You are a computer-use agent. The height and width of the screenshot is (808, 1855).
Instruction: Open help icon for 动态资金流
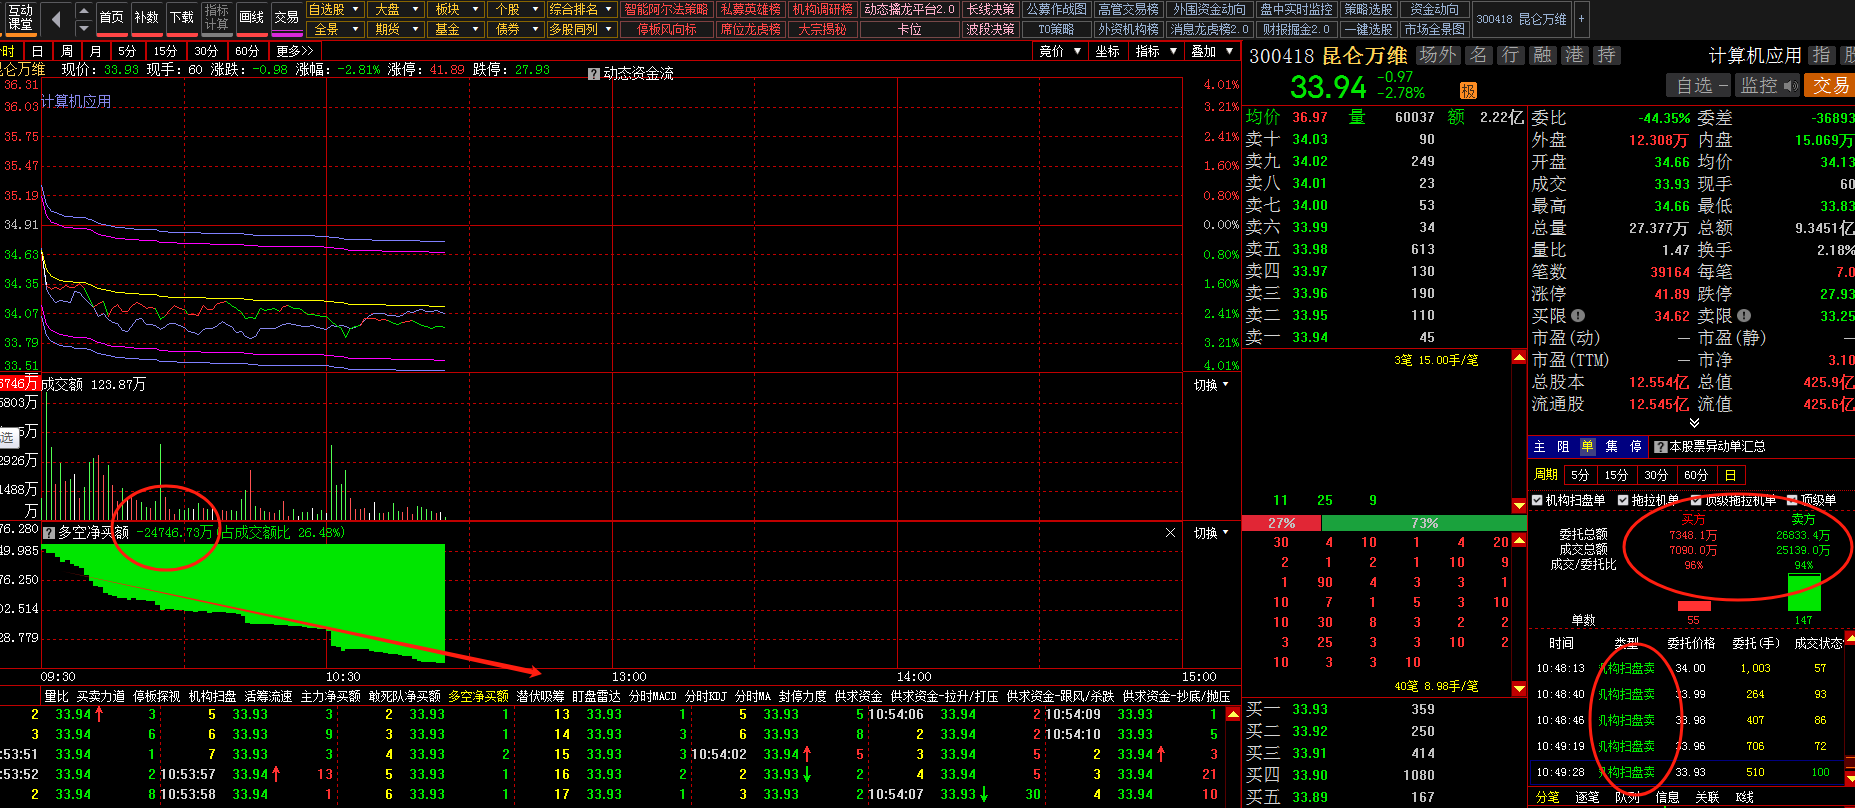point(594,74)
